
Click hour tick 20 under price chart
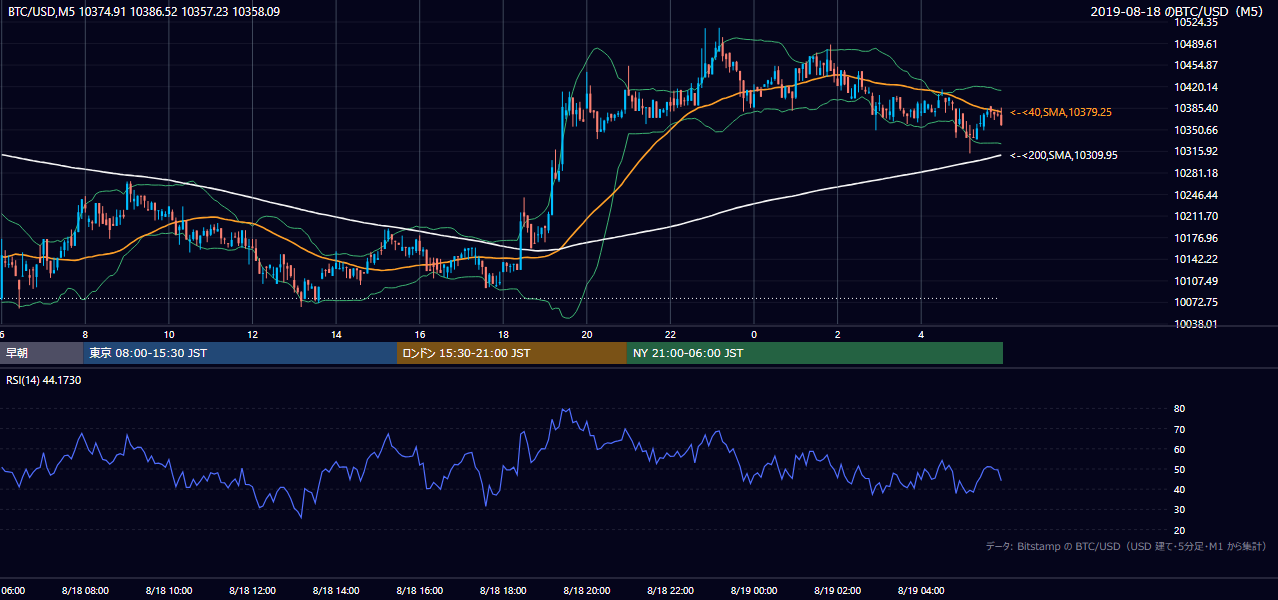(x=587, y=334)
